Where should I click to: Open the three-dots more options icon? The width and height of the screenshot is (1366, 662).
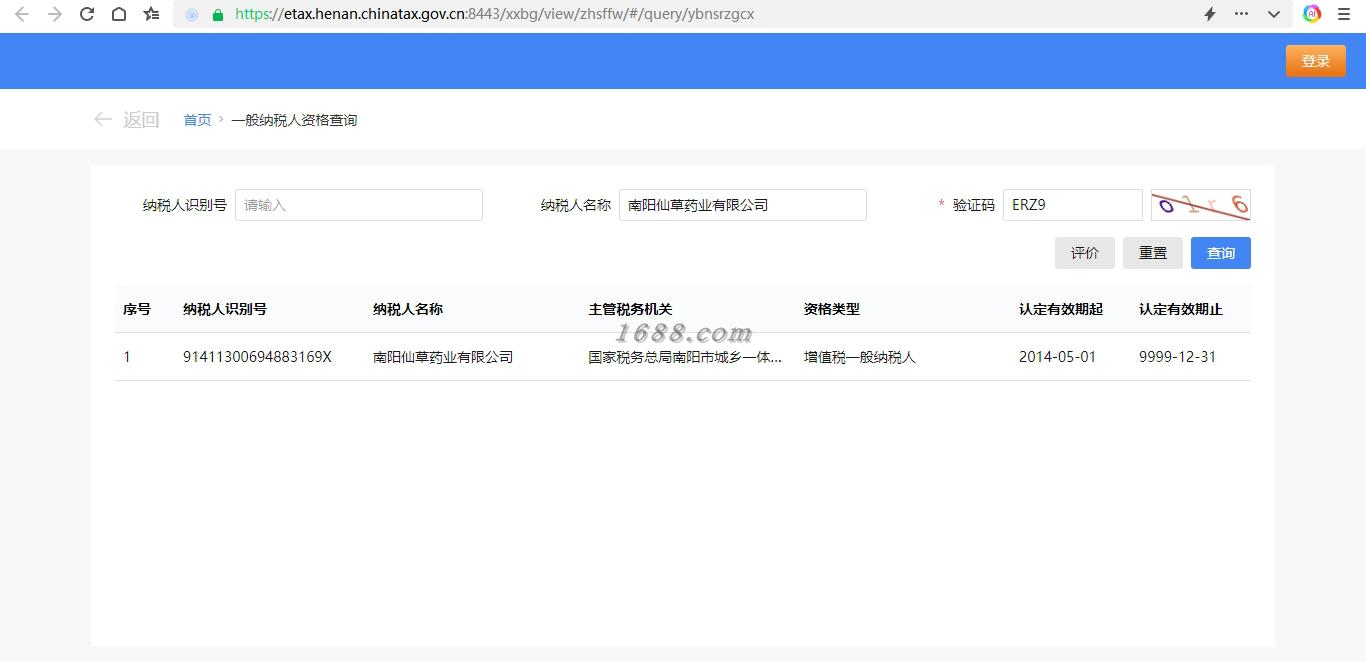(x=1241, y=14)
